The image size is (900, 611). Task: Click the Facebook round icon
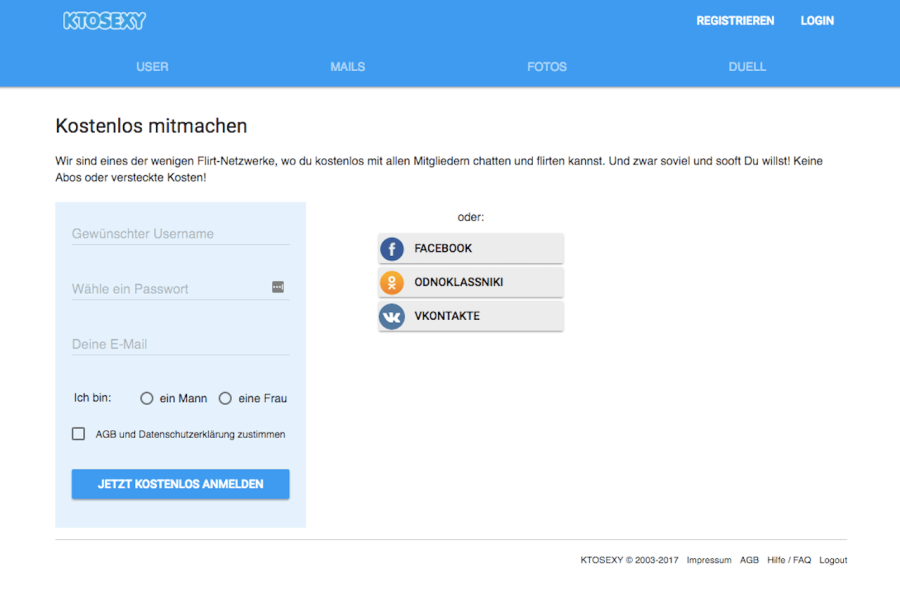(392, 249)
